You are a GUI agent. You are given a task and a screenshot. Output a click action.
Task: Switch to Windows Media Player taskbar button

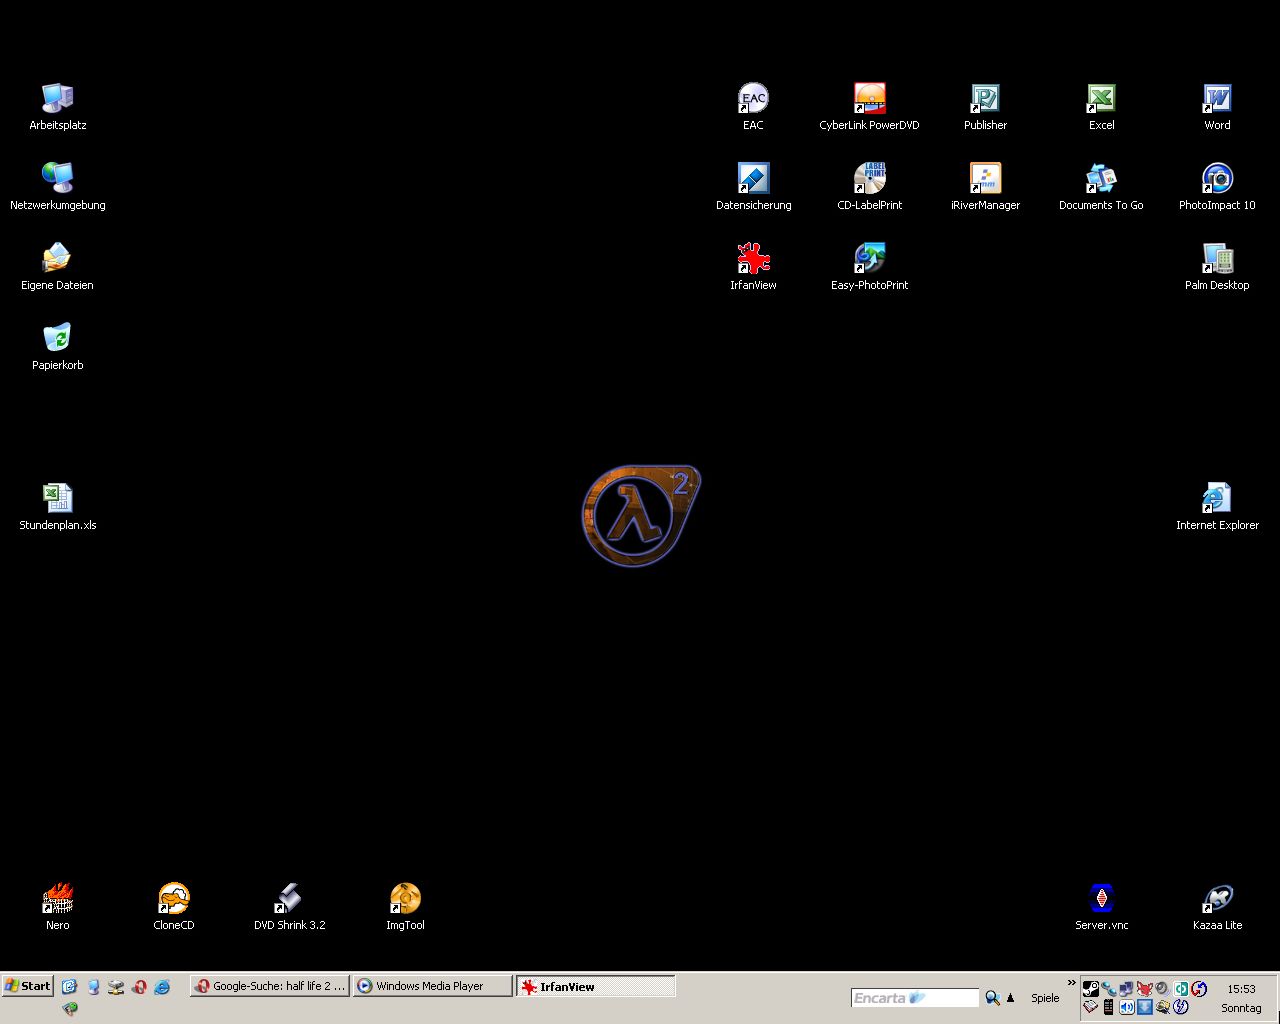pos(431,986)
